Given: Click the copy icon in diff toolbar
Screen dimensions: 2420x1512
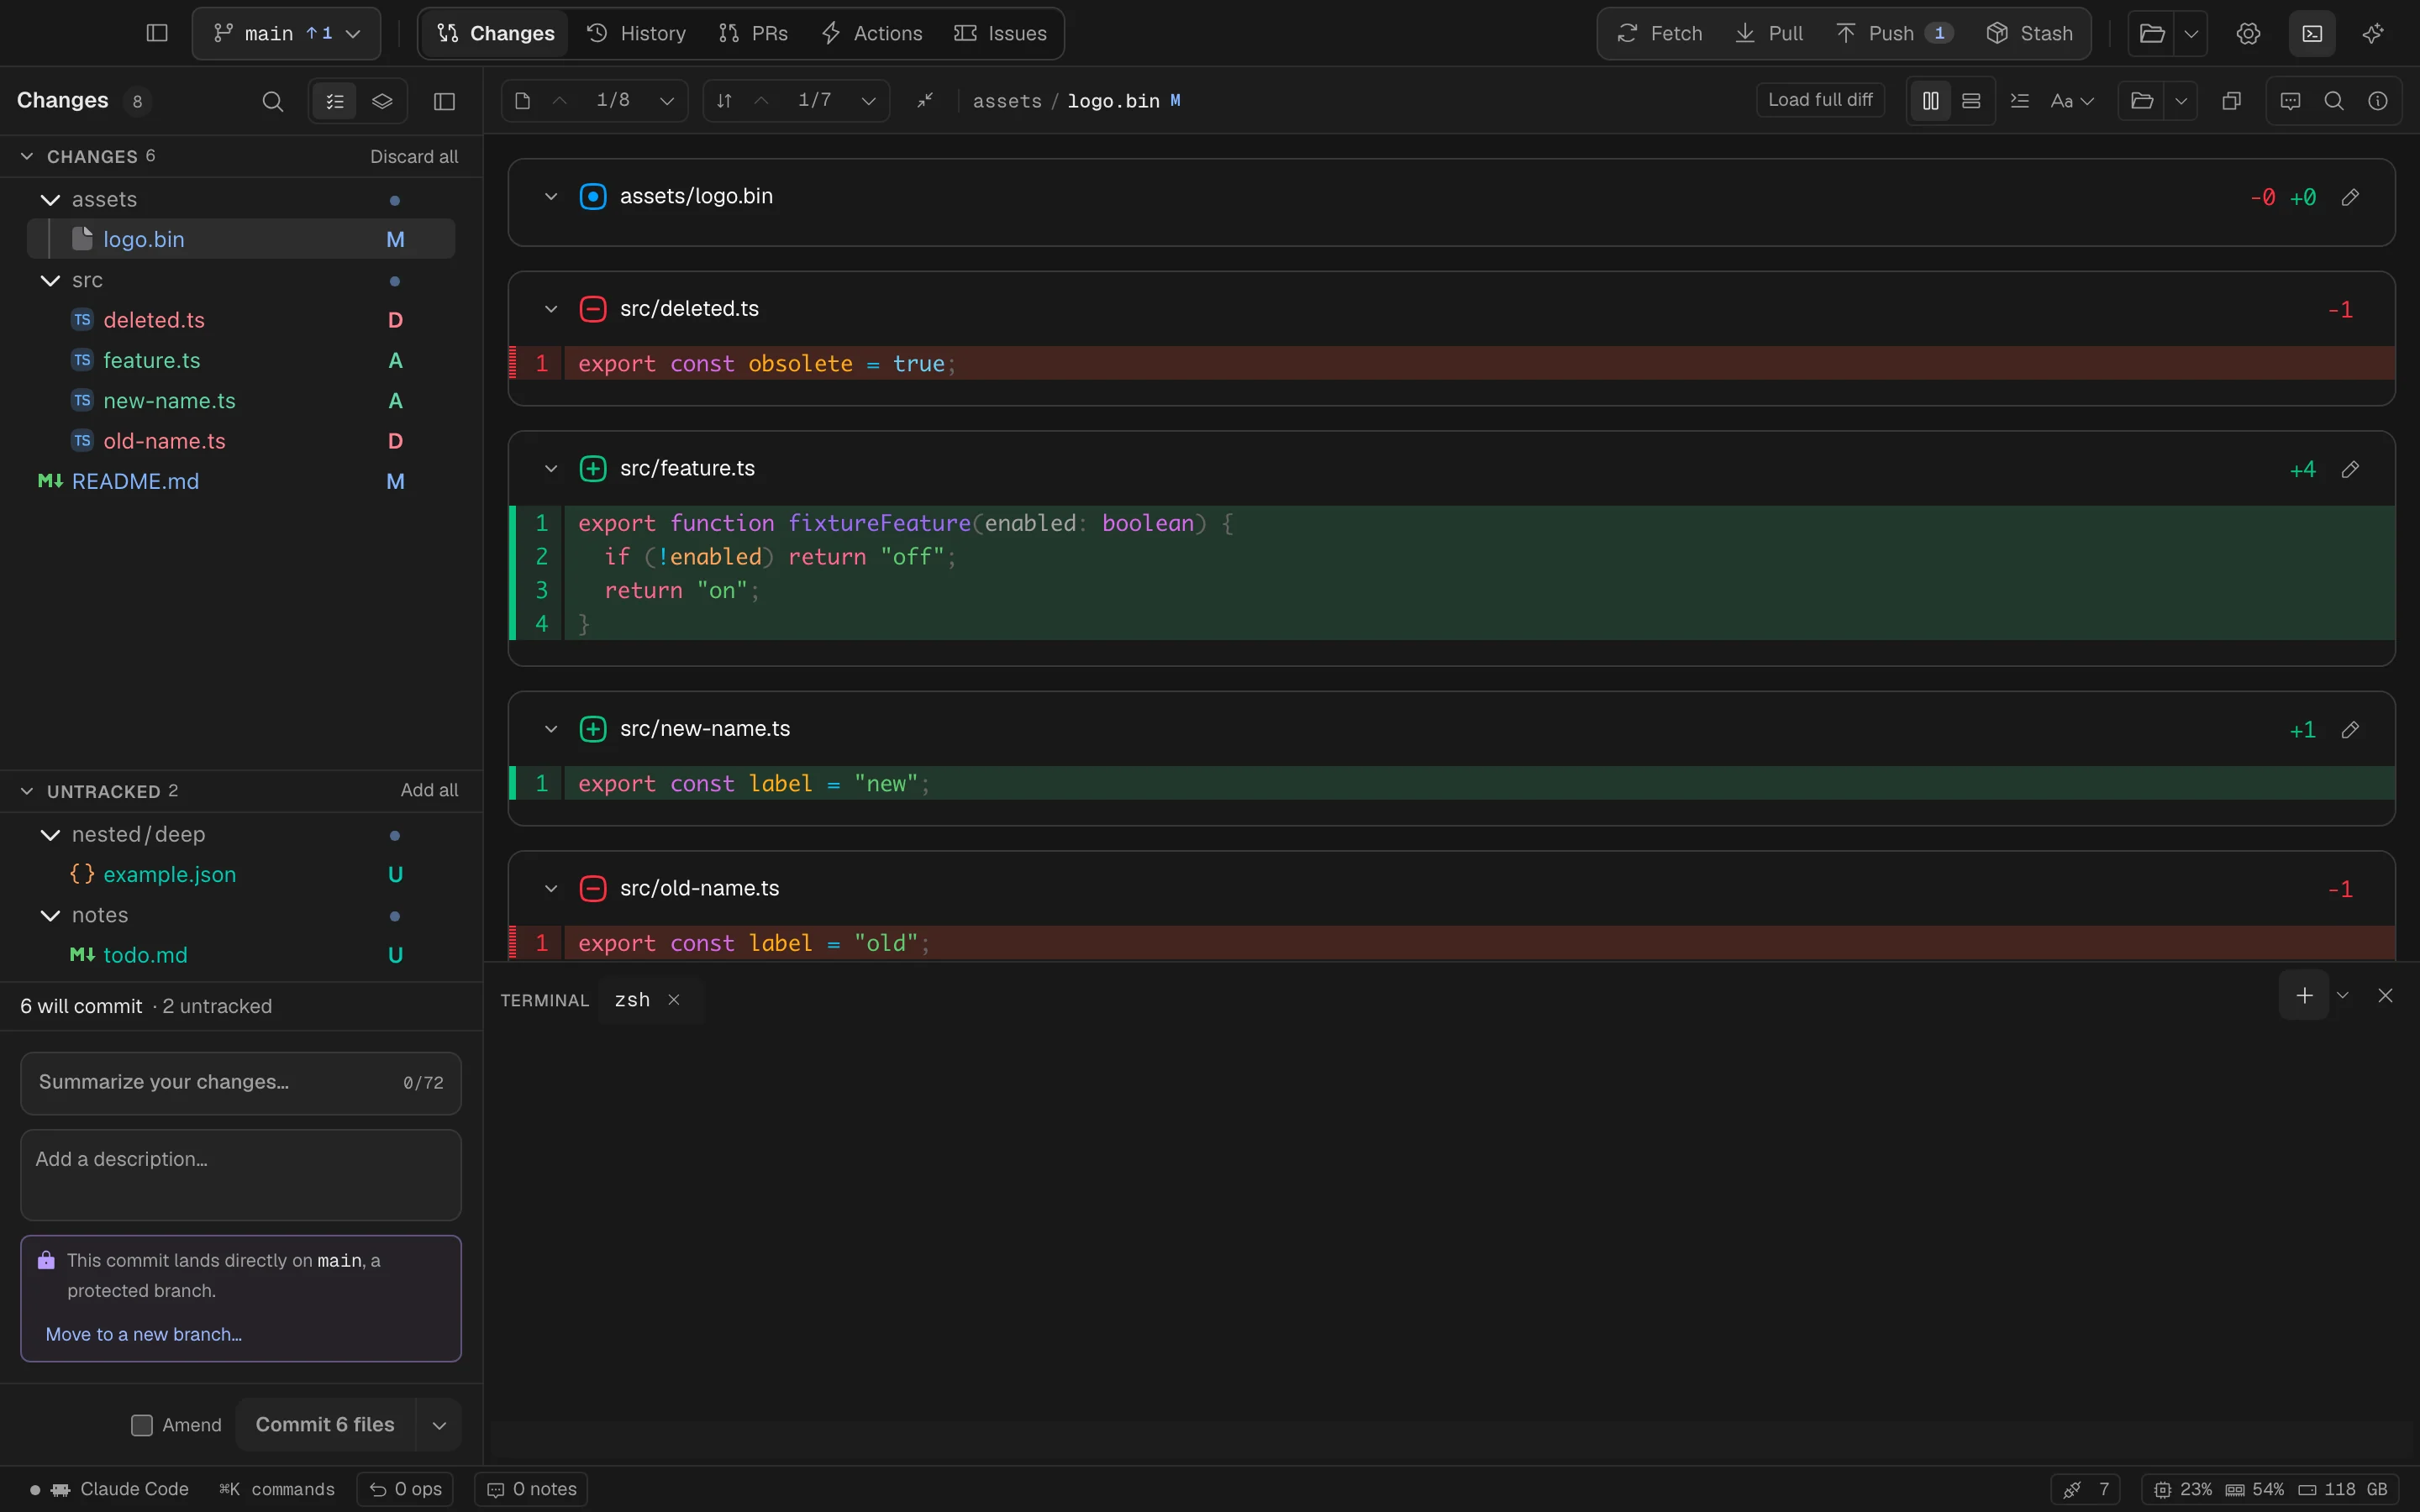Looking at the screenshot, I should point(2231,100).
